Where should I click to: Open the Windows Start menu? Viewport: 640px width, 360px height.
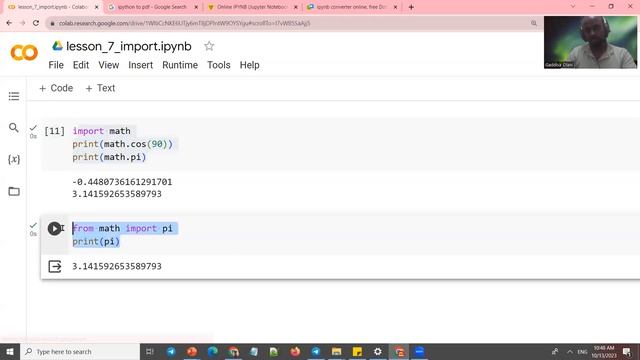pos(9,351)
